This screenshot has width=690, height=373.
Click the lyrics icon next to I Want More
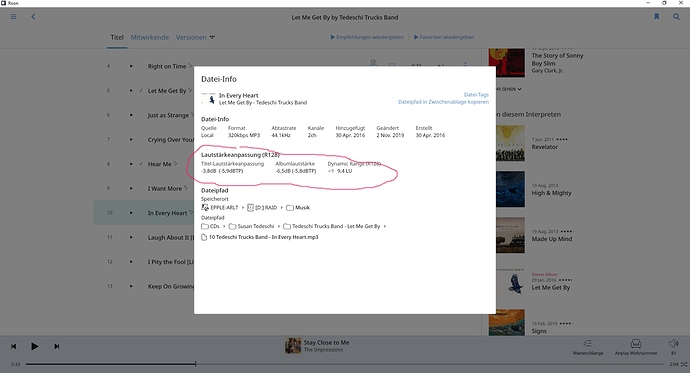tap(186, 188)
